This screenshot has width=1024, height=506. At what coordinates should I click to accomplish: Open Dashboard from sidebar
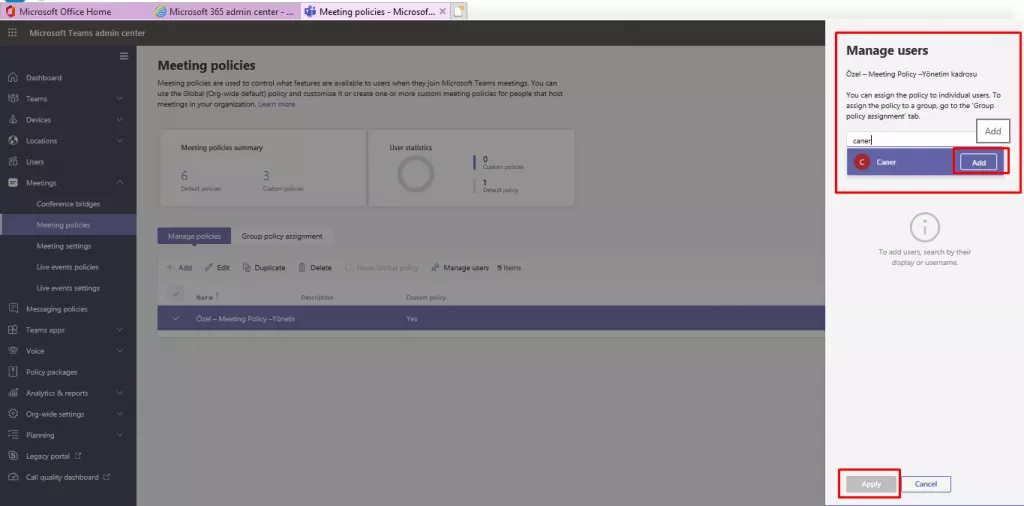click(x=43, y=78)
